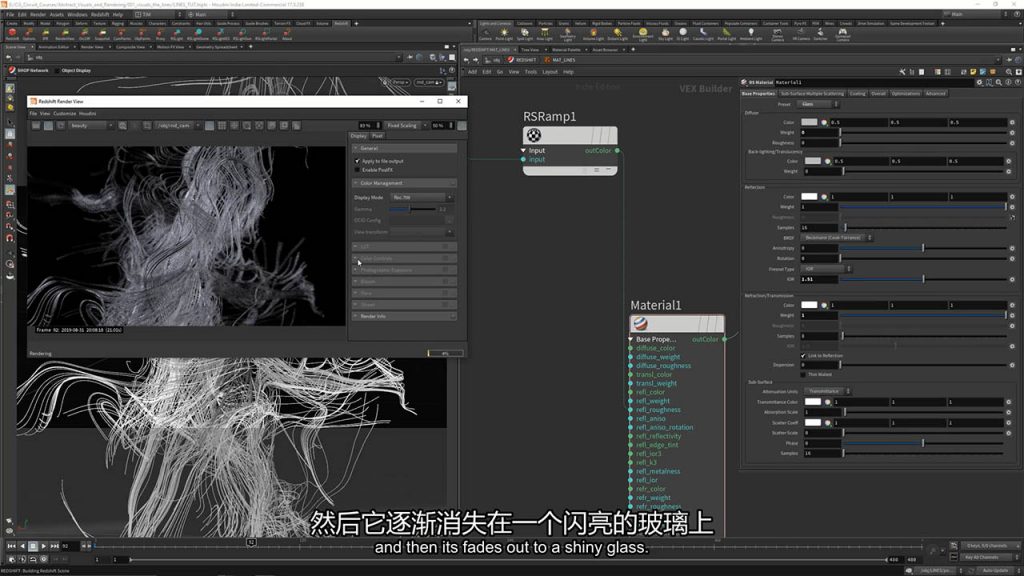Click the grid icon in Render View toolbar
1024x576 pixels.
pyautogui.click(x=222, y=125)
